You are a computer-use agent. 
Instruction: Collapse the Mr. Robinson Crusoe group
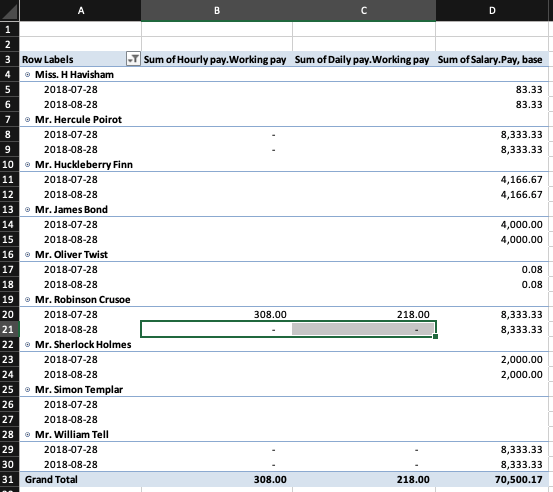tap(28, 299)
